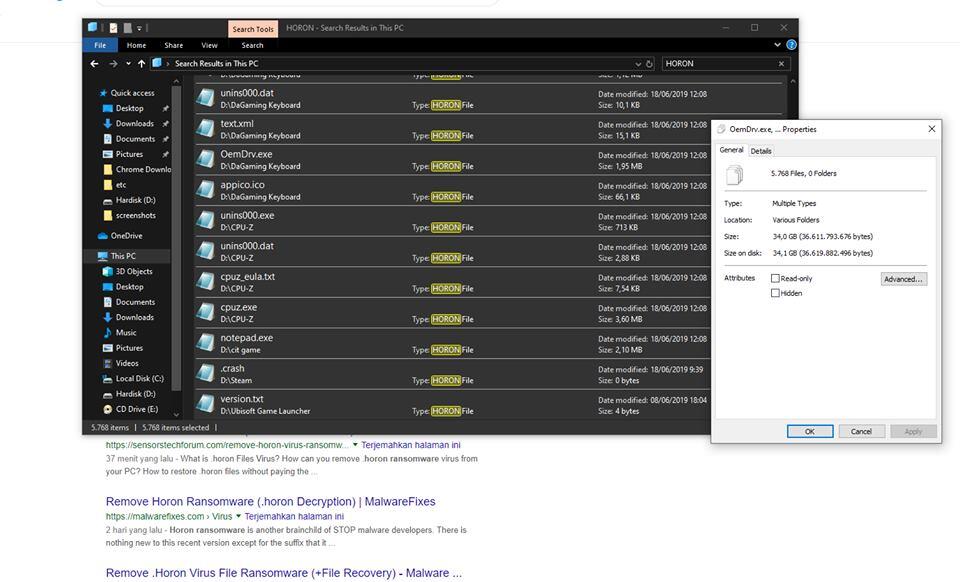960x582 pixels.
Task: Open the address bar dropdown chevron
Action: coord(638,63)
